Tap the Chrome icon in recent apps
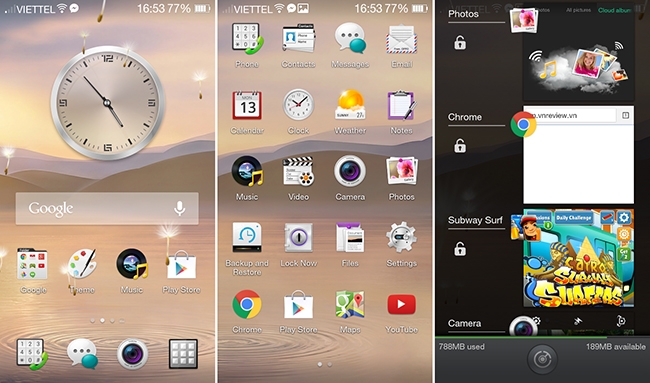Screen dimensions: 650x383 [x=523, y=124]
